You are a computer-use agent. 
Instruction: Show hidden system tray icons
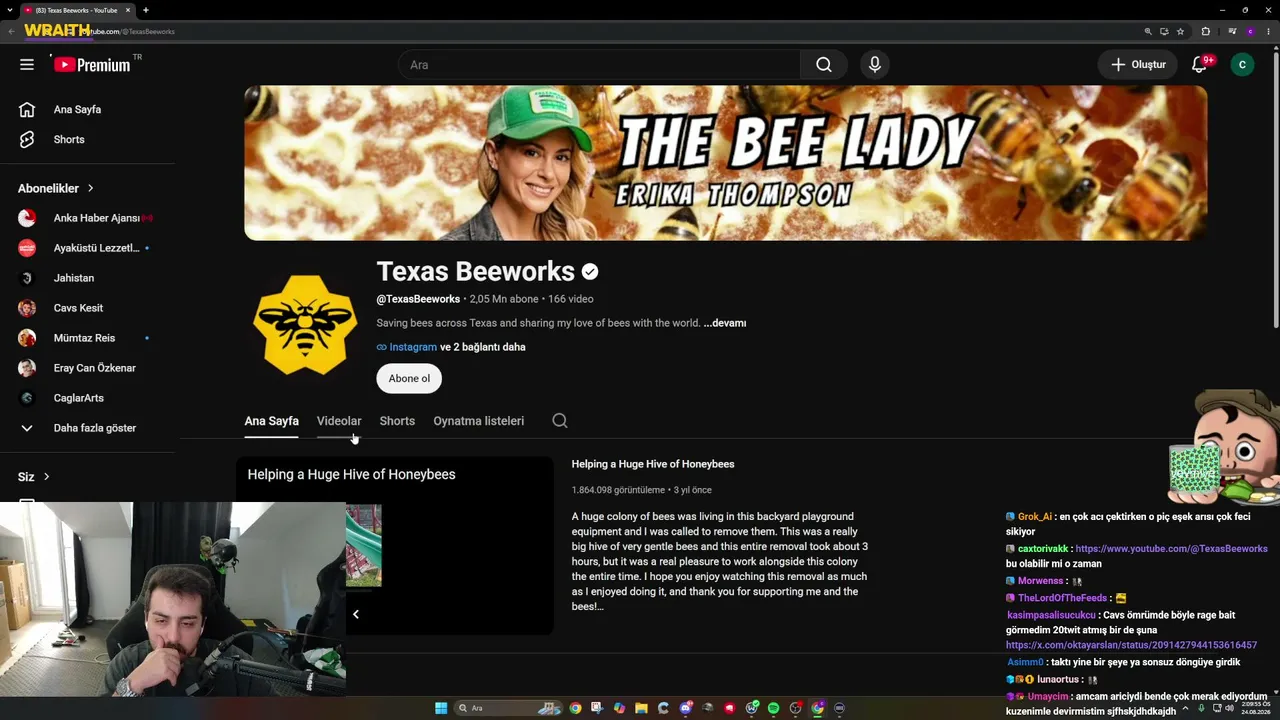click(x=1185, y=708)
